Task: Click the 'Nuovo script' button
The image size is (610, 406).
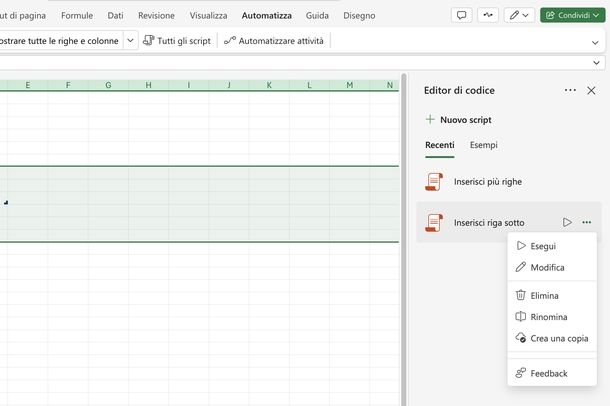Action: coord(458,119)
